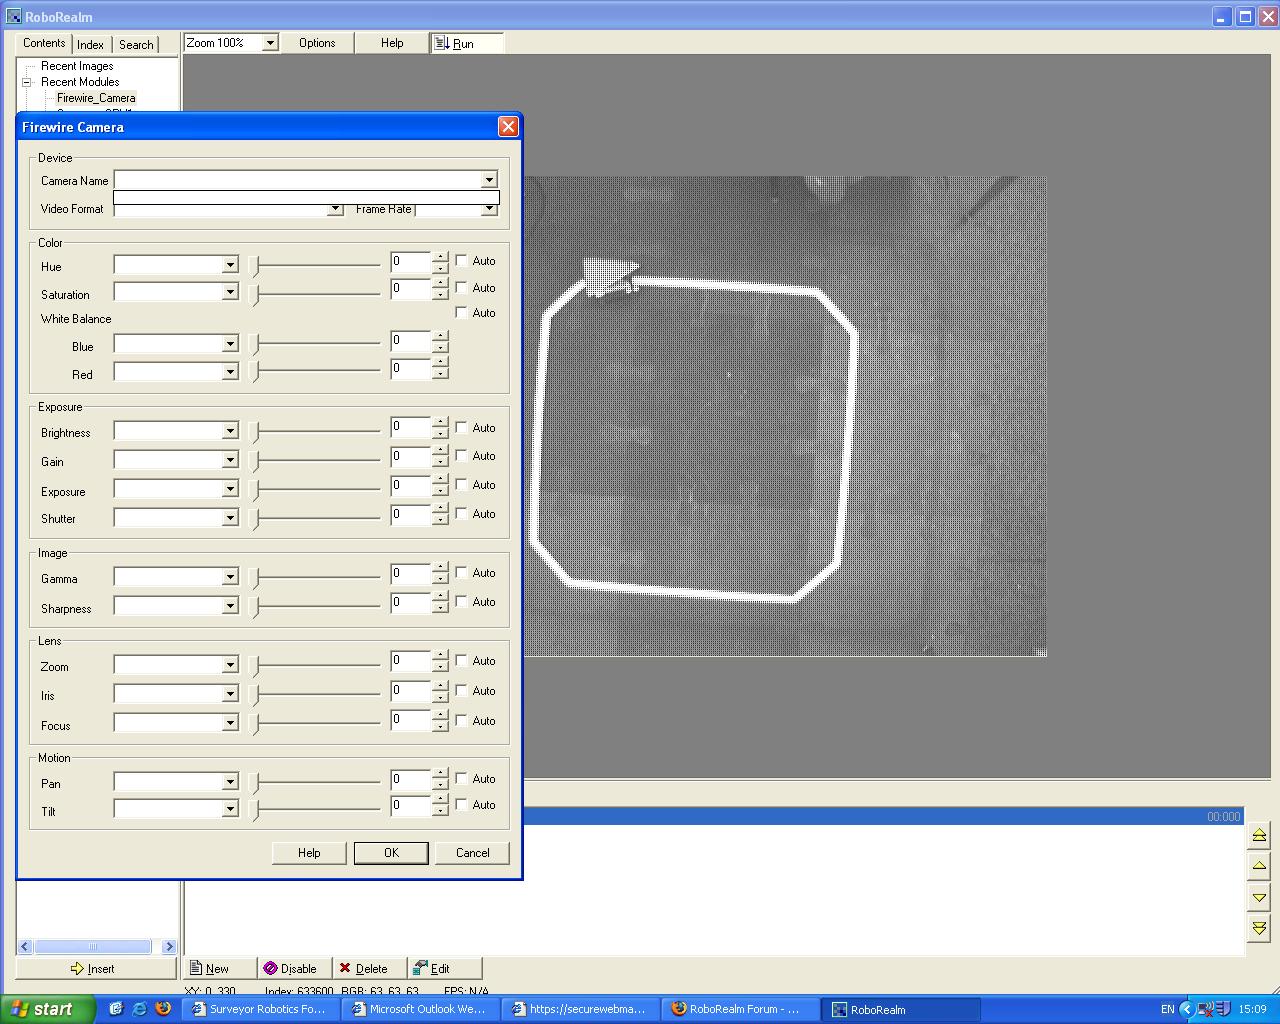Click the Disable module icon
The image size is (1280, 1024).
270,968
